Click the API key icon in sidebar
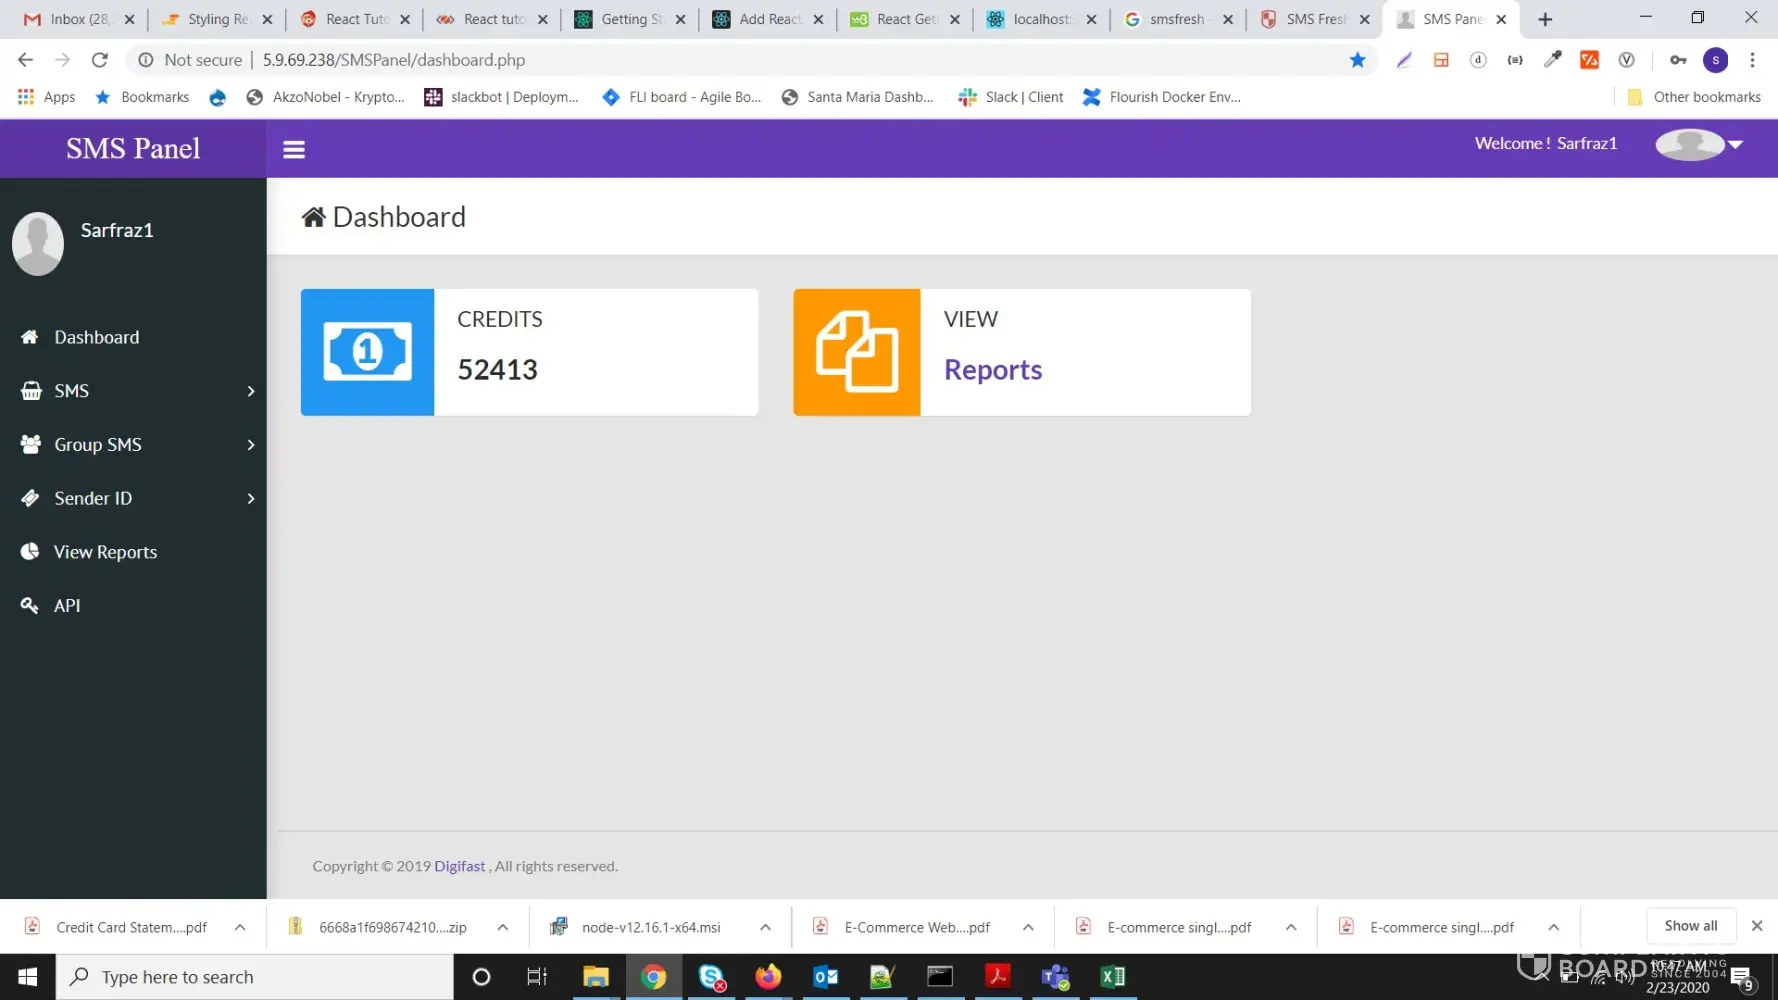Screen dimensions: 1778x1000 [x=30, y=605]
